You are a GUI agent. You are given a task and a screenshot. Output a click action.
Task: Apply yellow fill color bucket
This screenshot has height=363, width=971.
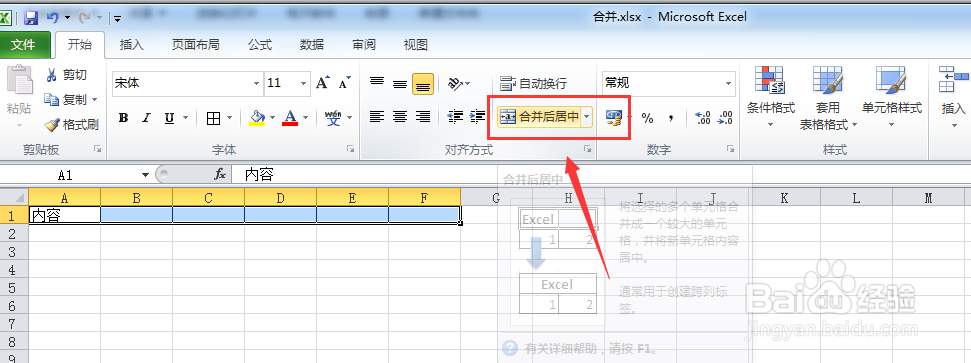point(257,118)
